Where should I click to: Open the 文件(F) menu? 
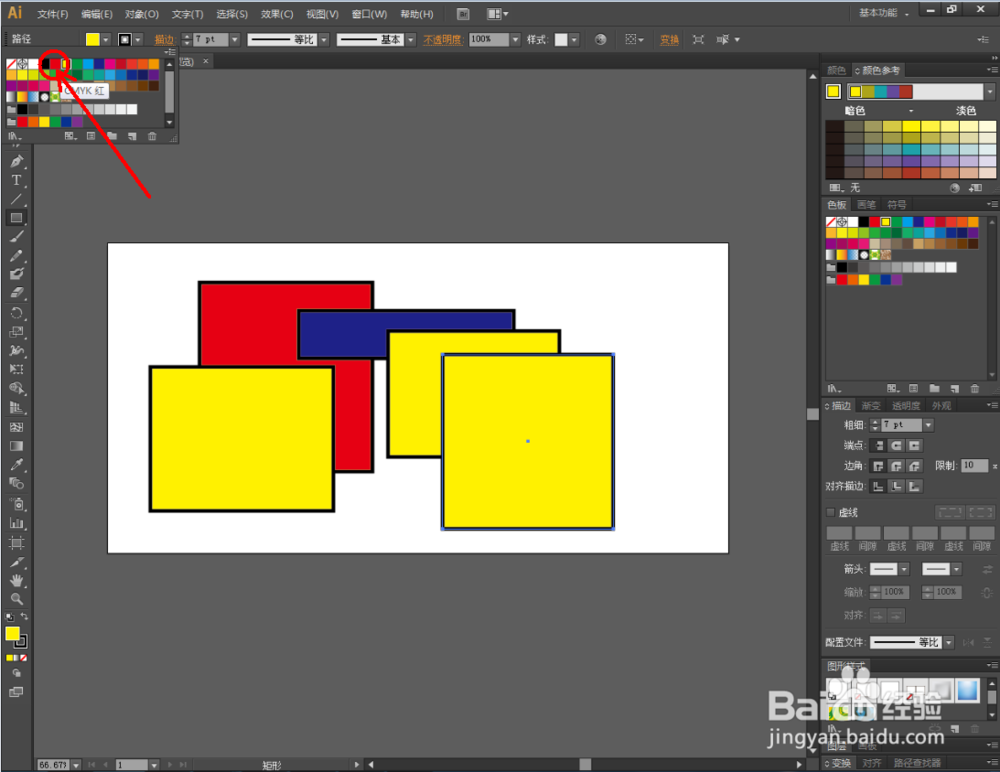tap(52, 14)
